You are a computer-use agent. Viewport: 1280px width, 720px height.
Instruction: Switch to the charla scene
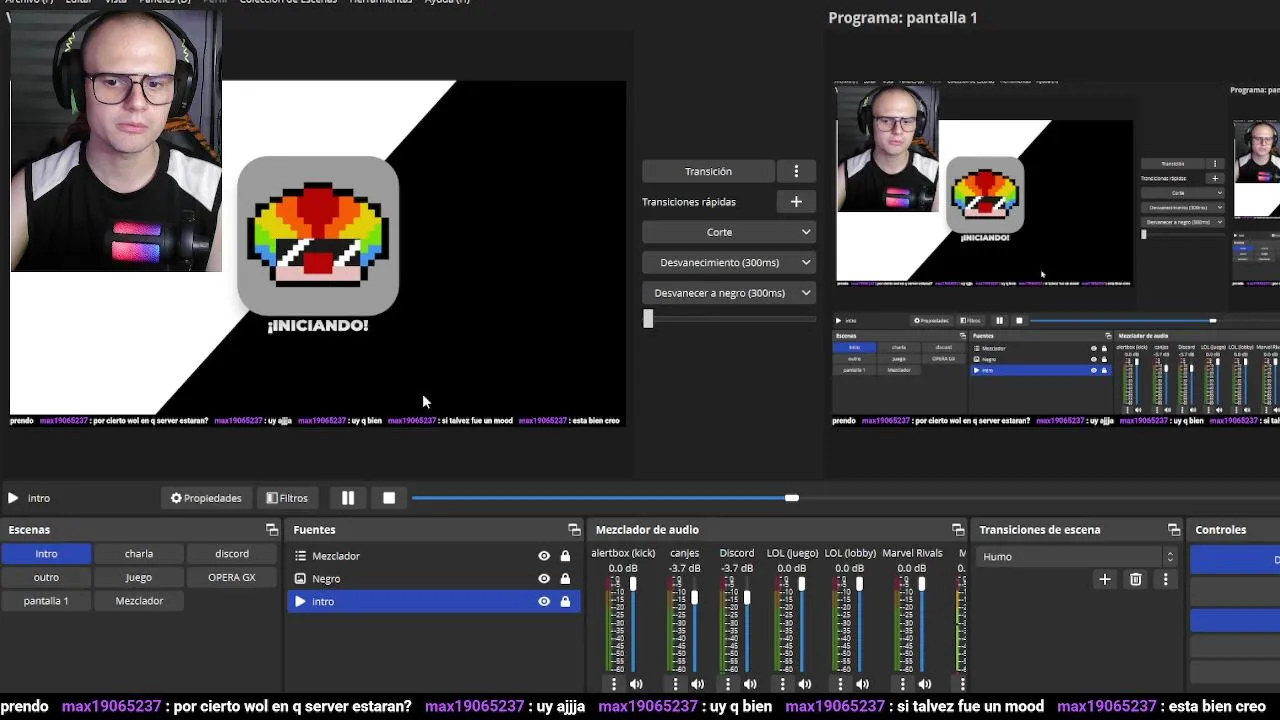pyautogui.click(x=139, y=554)
